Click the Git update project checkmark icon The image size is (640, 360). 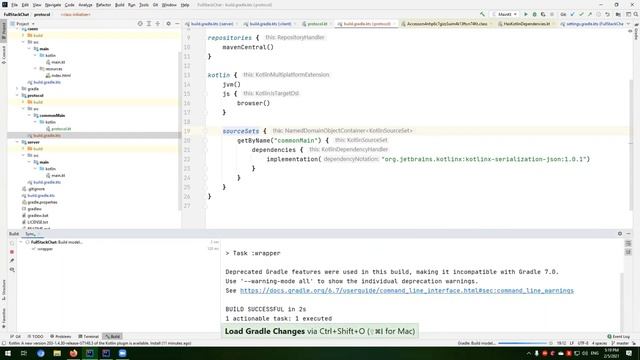point(572,14)
